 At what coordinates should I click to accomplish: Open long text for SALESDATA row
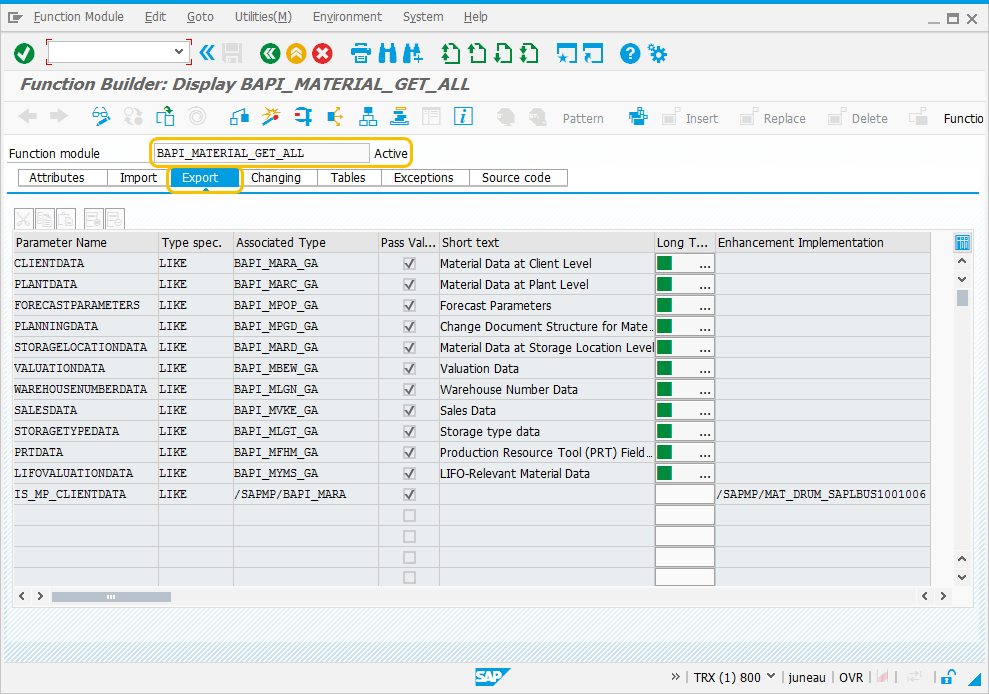tap(684, 411)
